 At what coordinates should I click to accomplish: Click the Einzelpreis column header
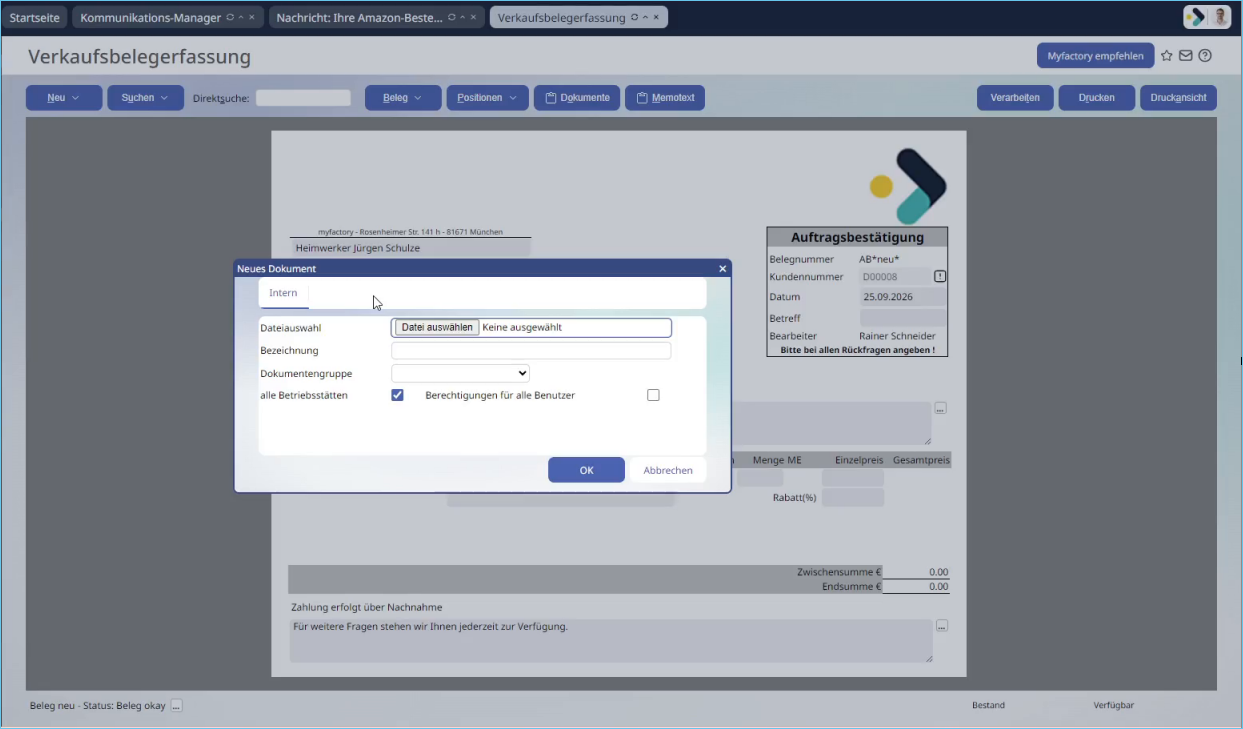860,460
